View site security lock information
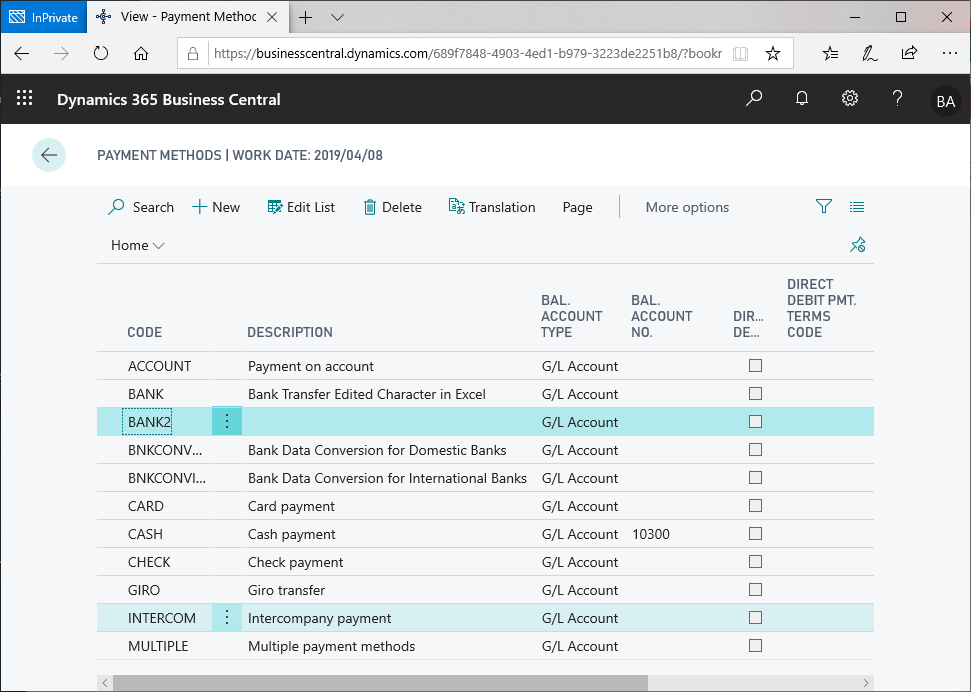The image size is (971, 692). point(193,53)
